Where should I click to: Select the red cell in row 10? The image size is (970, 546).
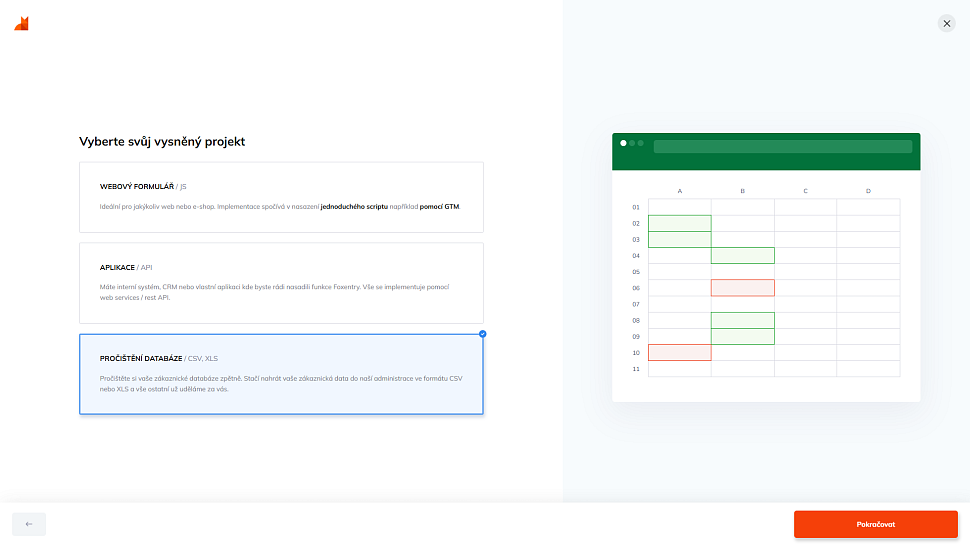(680, 352)
